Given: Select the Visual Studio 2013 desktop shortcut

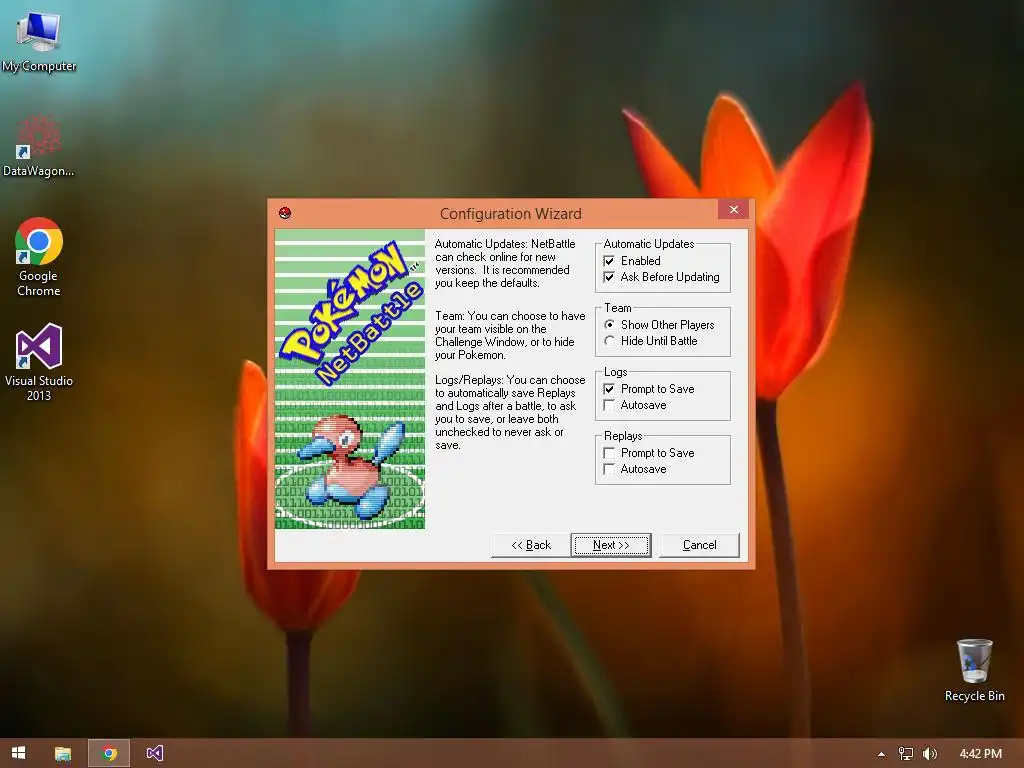Looking at the screenshot, I should 39,362.
